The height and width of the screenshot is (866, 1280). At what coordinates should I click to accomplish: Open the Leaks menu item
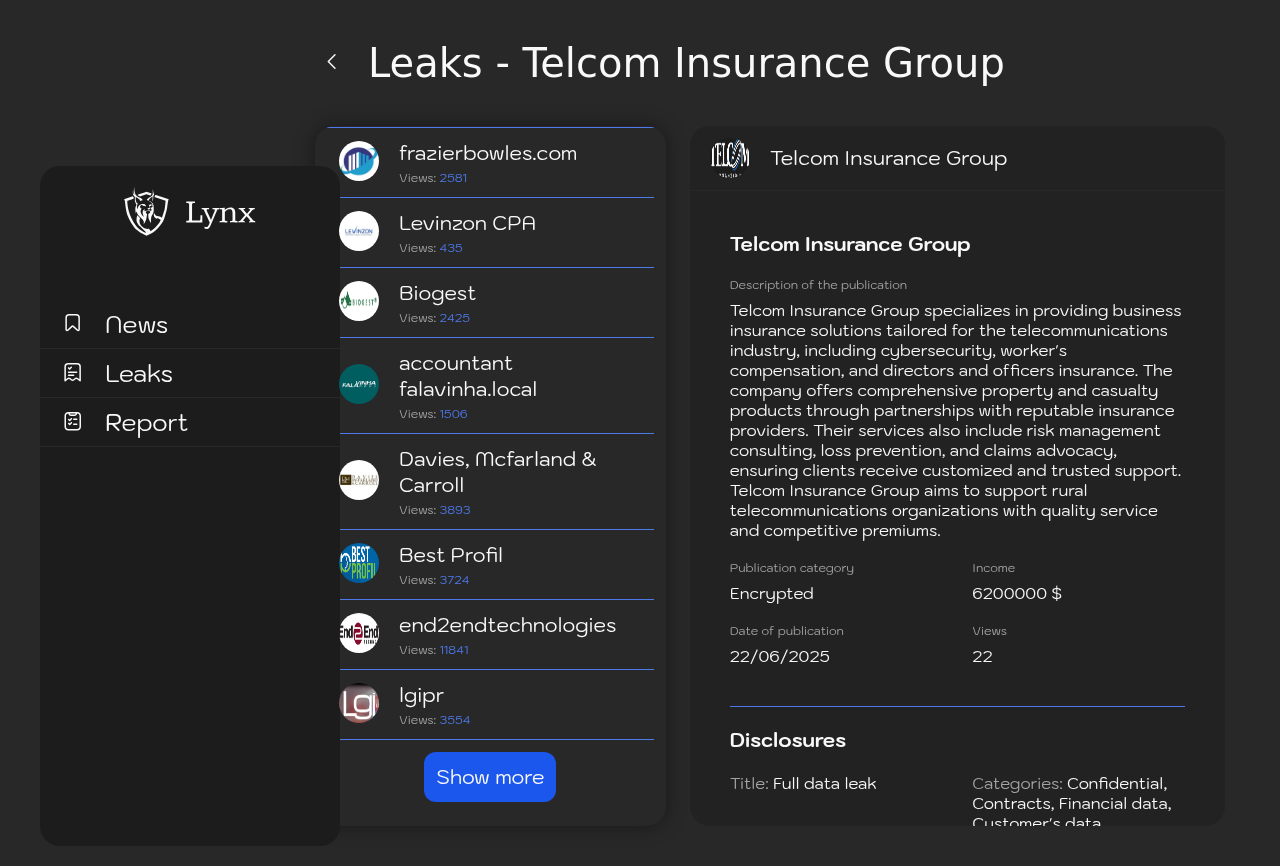190,373
